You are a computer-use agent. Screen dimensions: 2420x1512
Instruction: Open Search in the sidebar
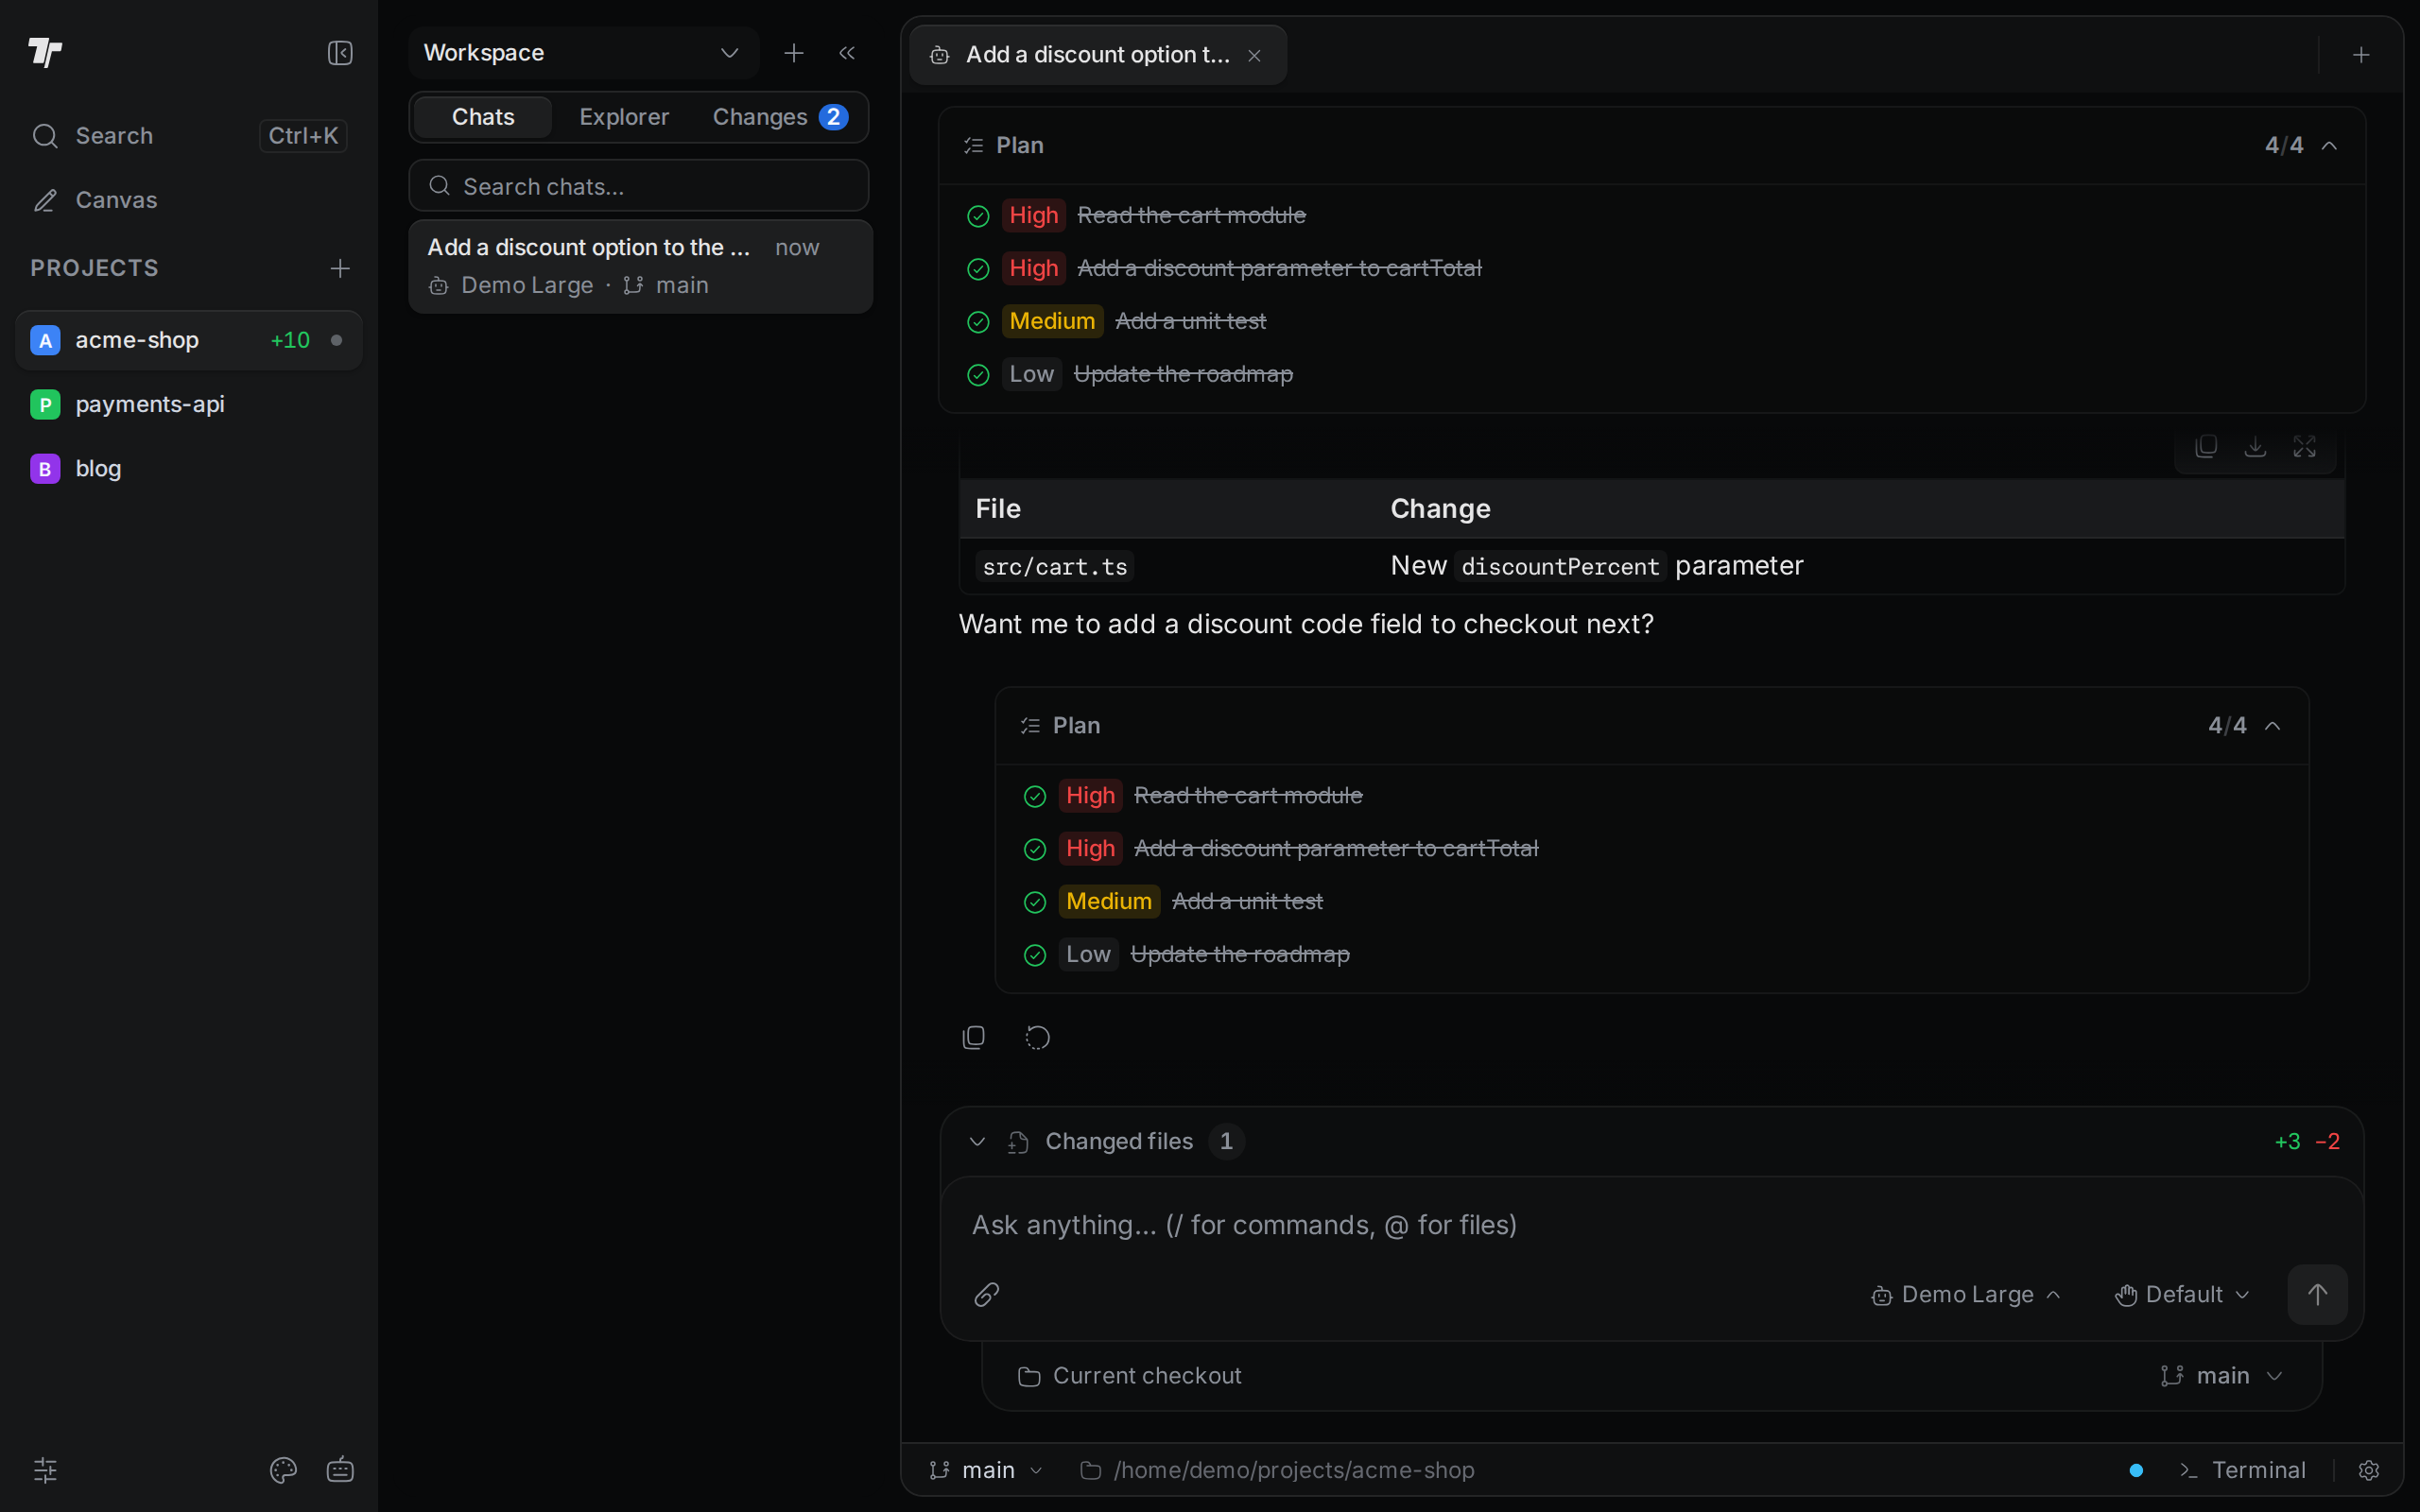click(x=189, y=135)
